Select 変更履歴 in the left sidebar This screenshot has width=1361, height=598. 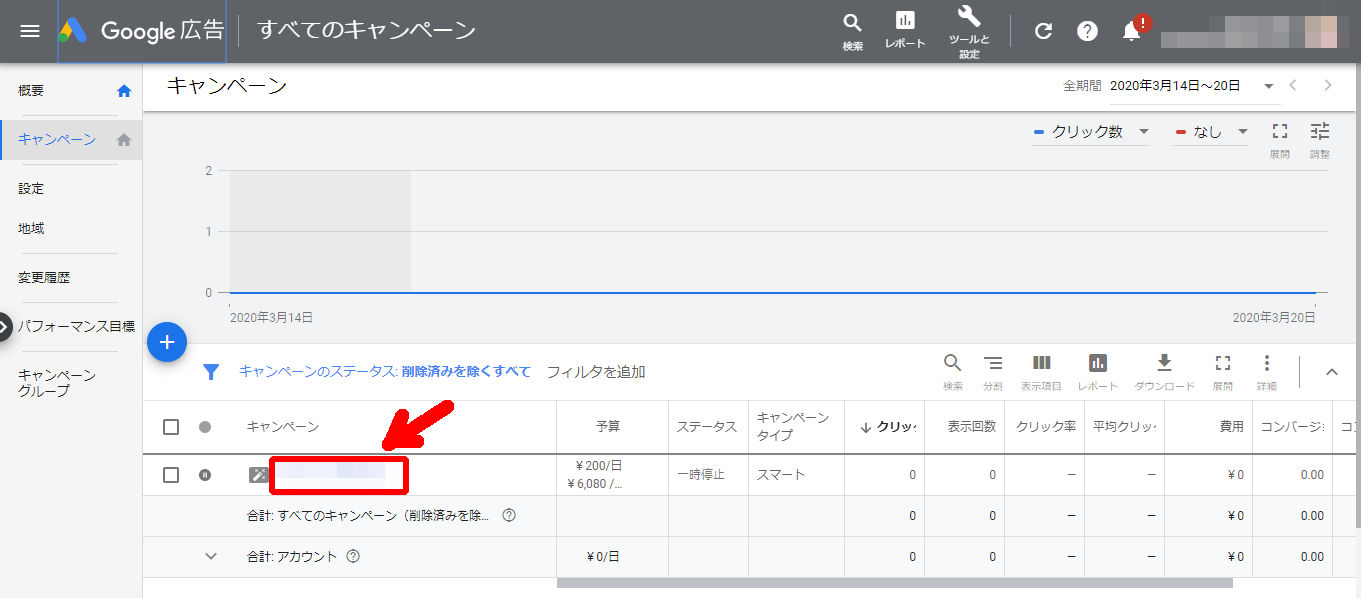pyautogui.click(x=44, y=277)
